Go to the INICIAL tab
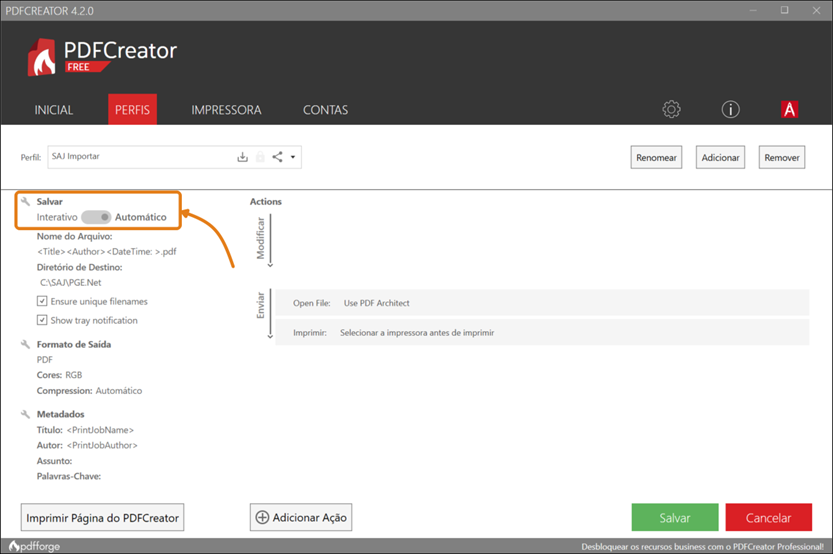Viewport: 833px width, 554px height. (x=54, y=110)
